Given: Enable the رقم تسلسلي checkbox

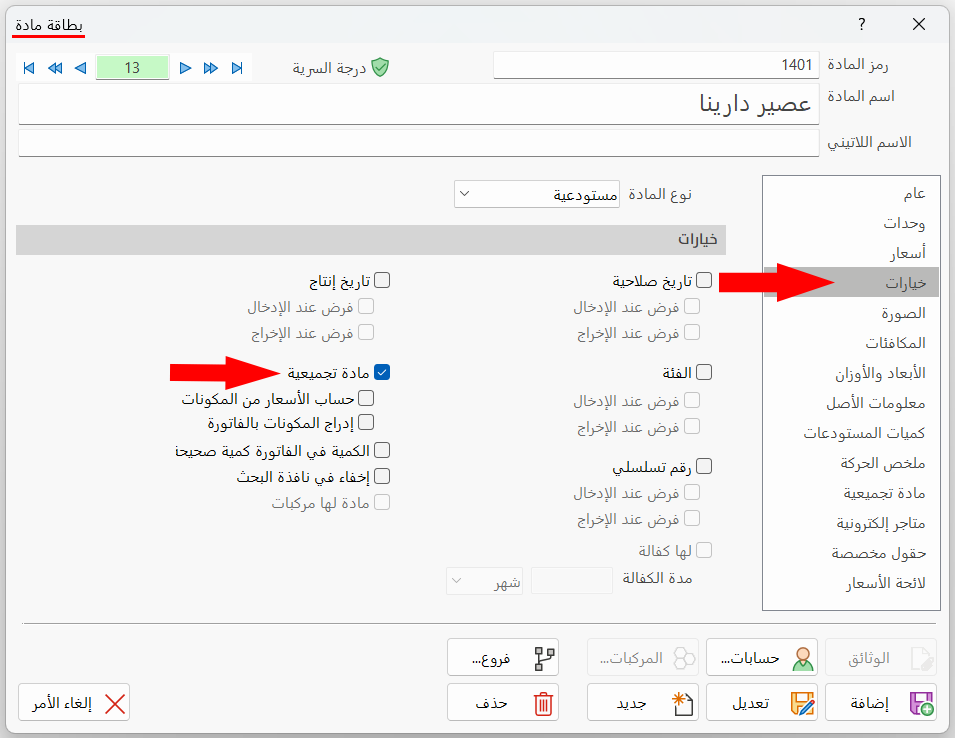Looking at the screenshot, I should [704, 466].
